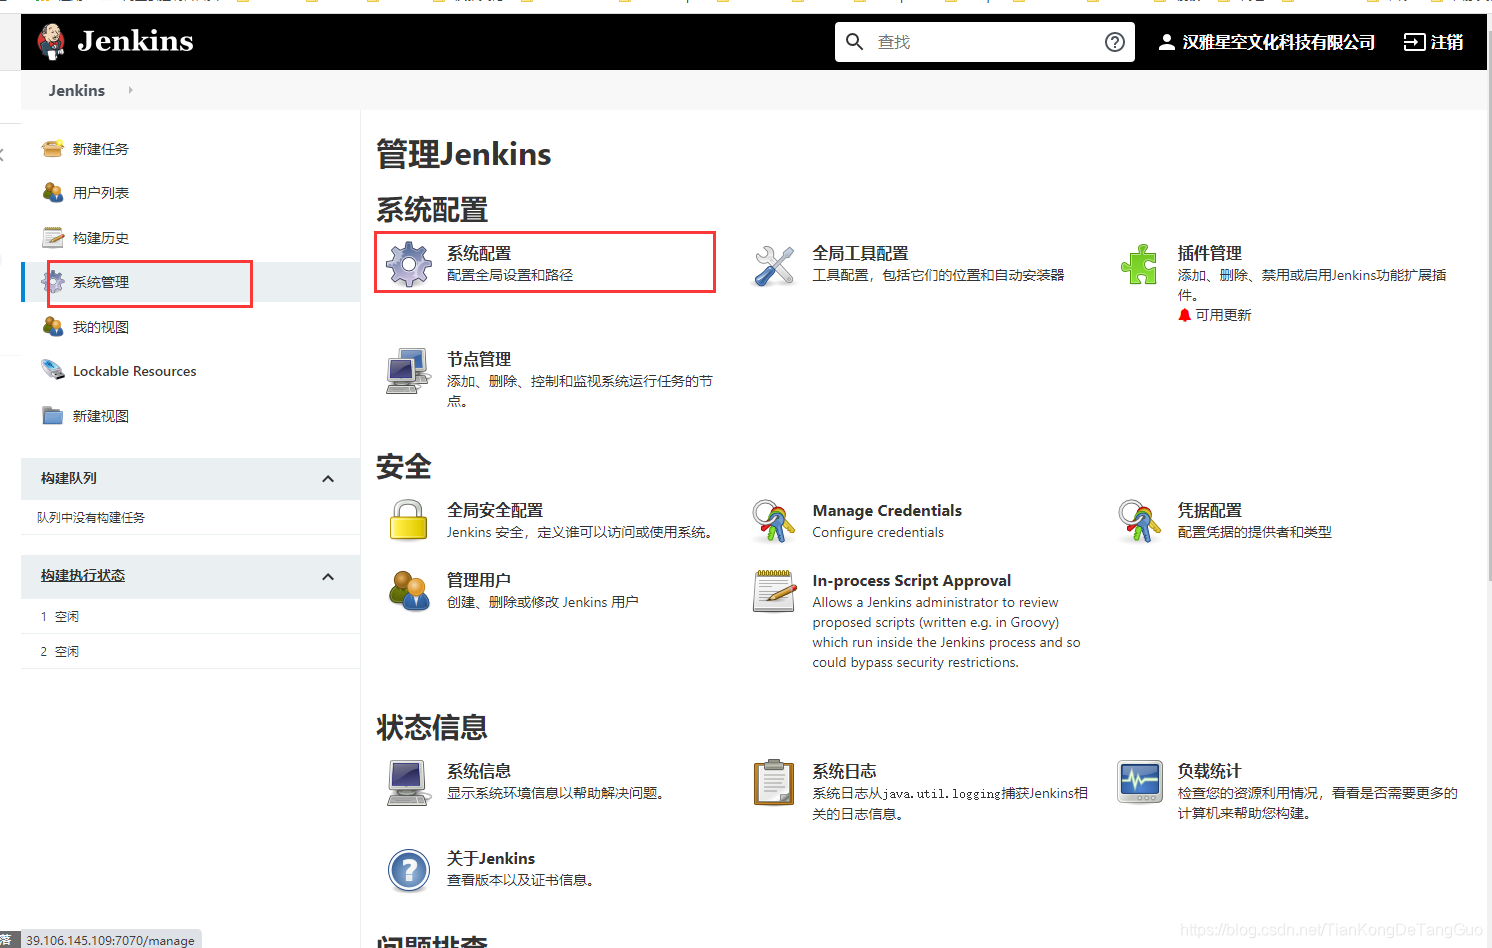The width and height of the screenshot is (1492, 948).
Task: Click the 系统日志 clipboard icon
Action: click(x=773, y=782)
